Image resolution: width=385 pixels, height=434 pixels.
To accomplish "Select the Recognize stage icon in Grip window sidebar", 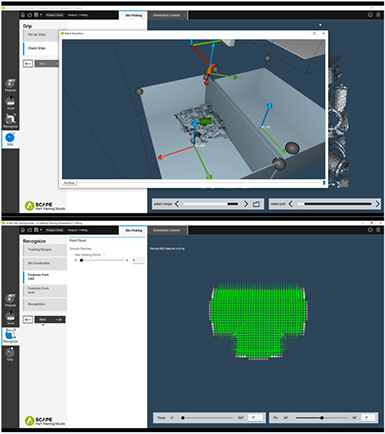I will (x=10, y=121).
